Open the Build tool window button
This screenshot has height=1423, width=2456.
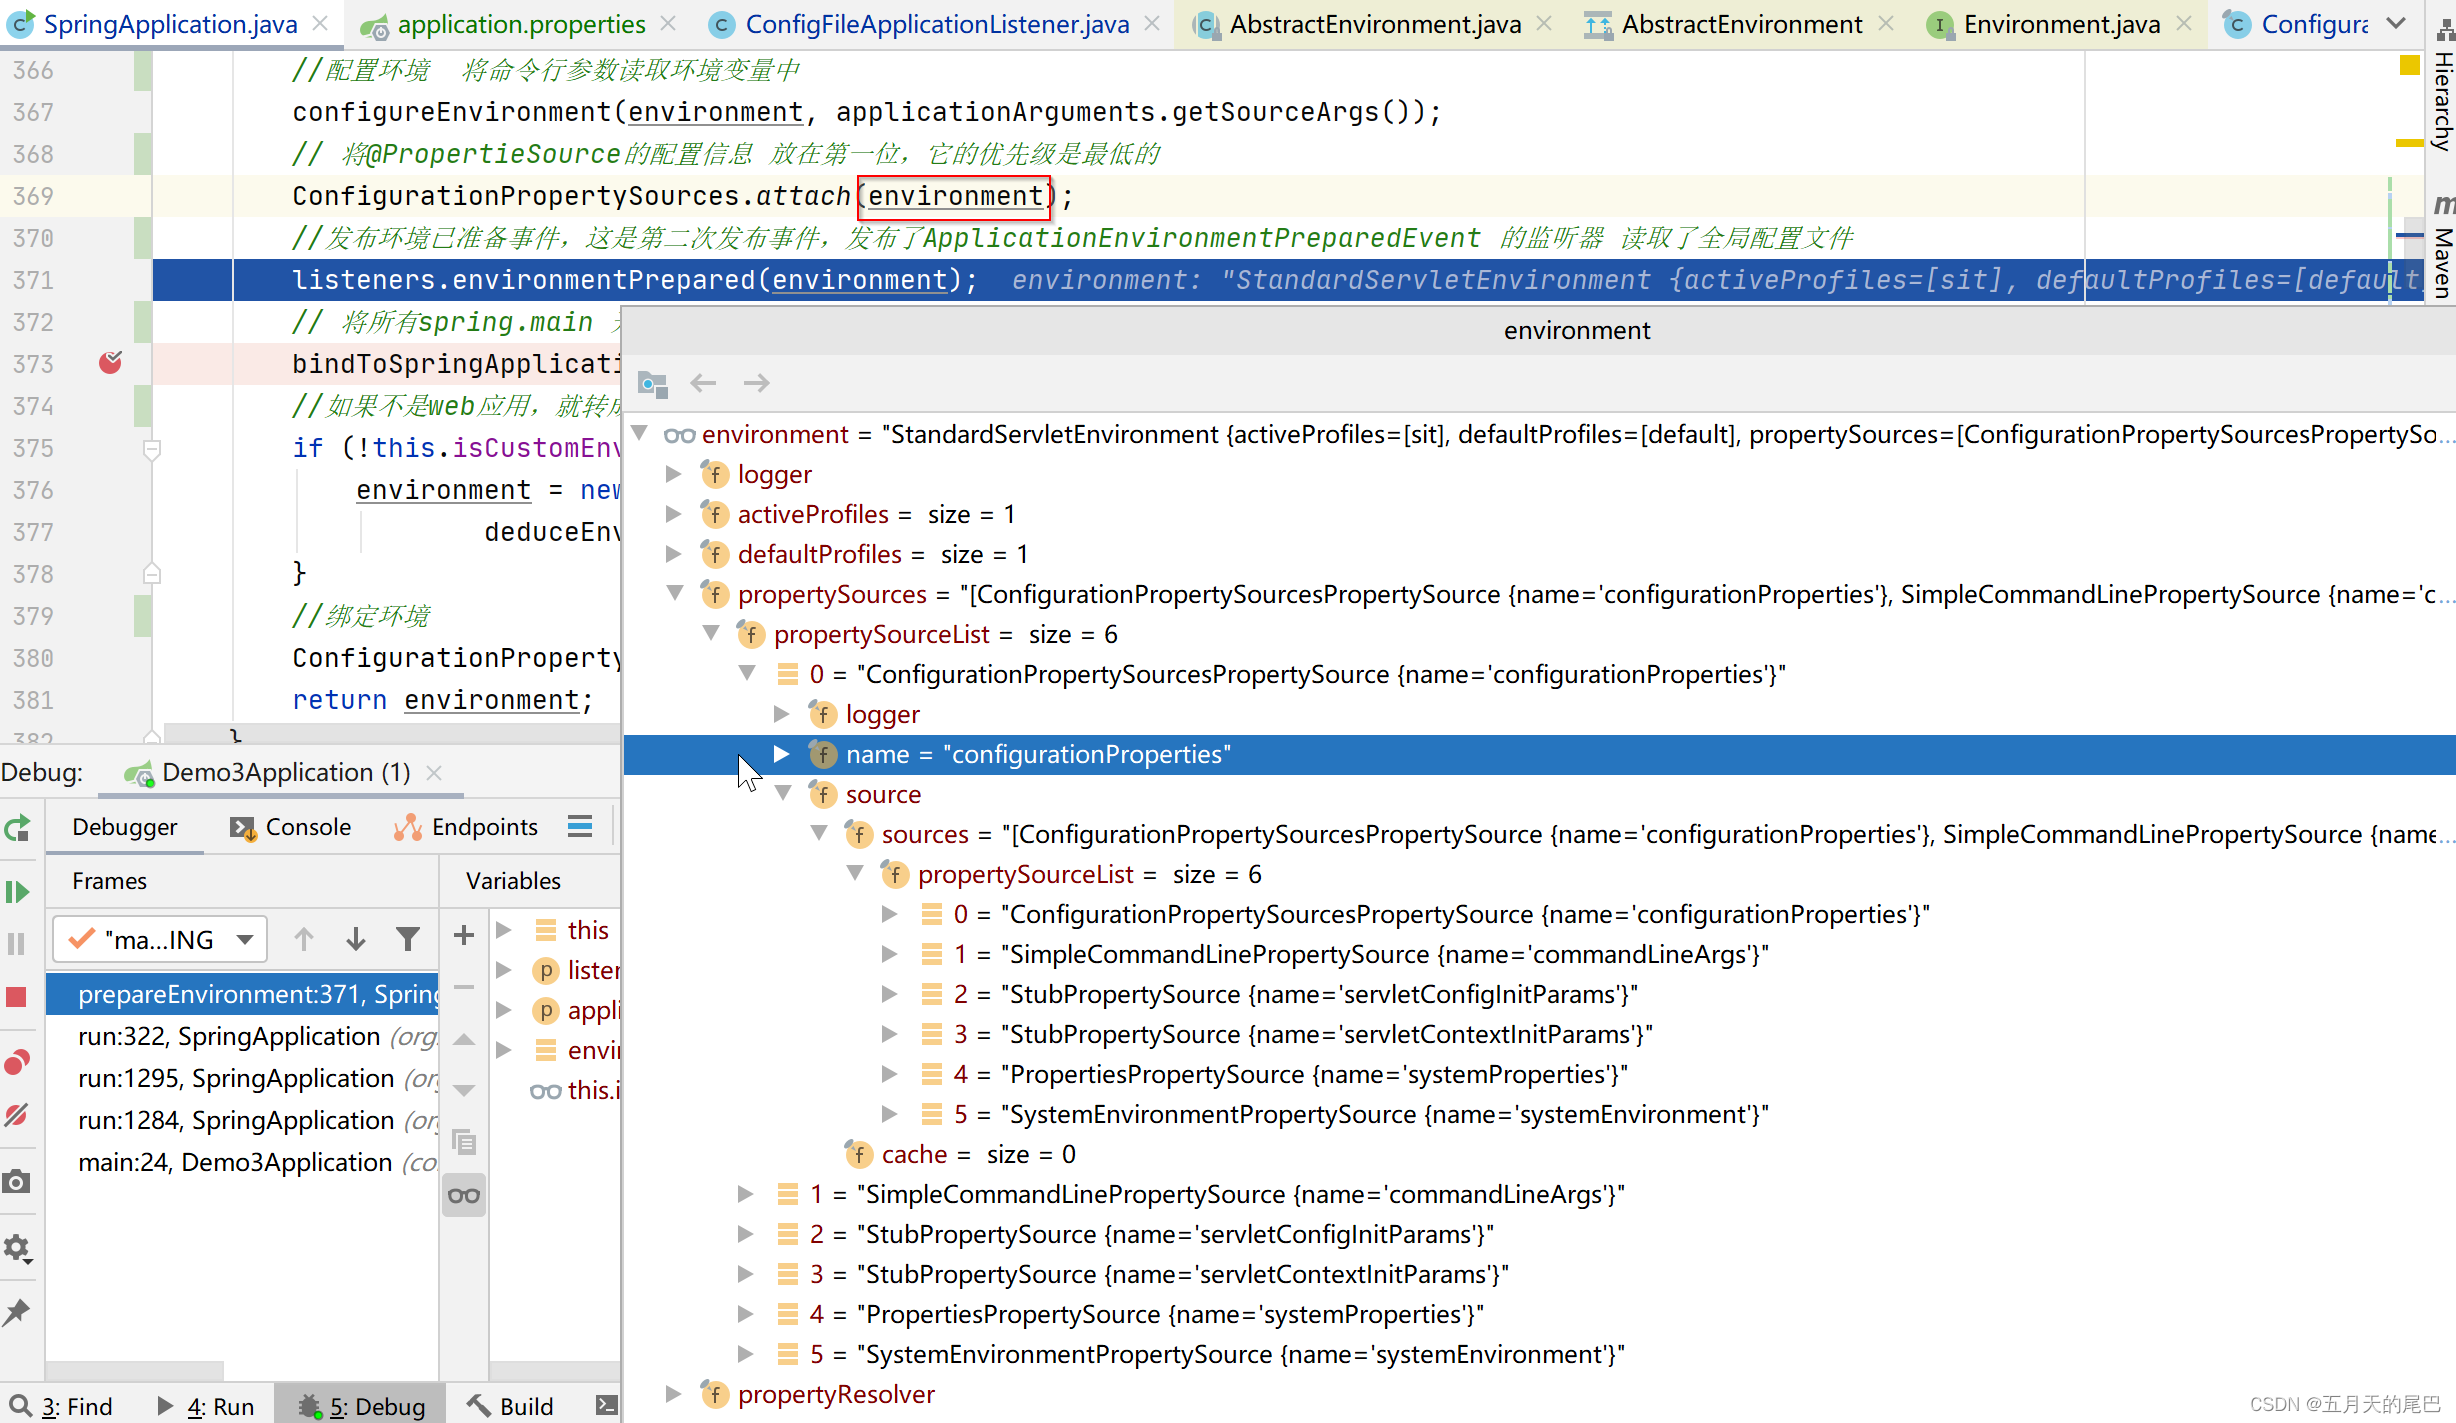[511, 1406]
